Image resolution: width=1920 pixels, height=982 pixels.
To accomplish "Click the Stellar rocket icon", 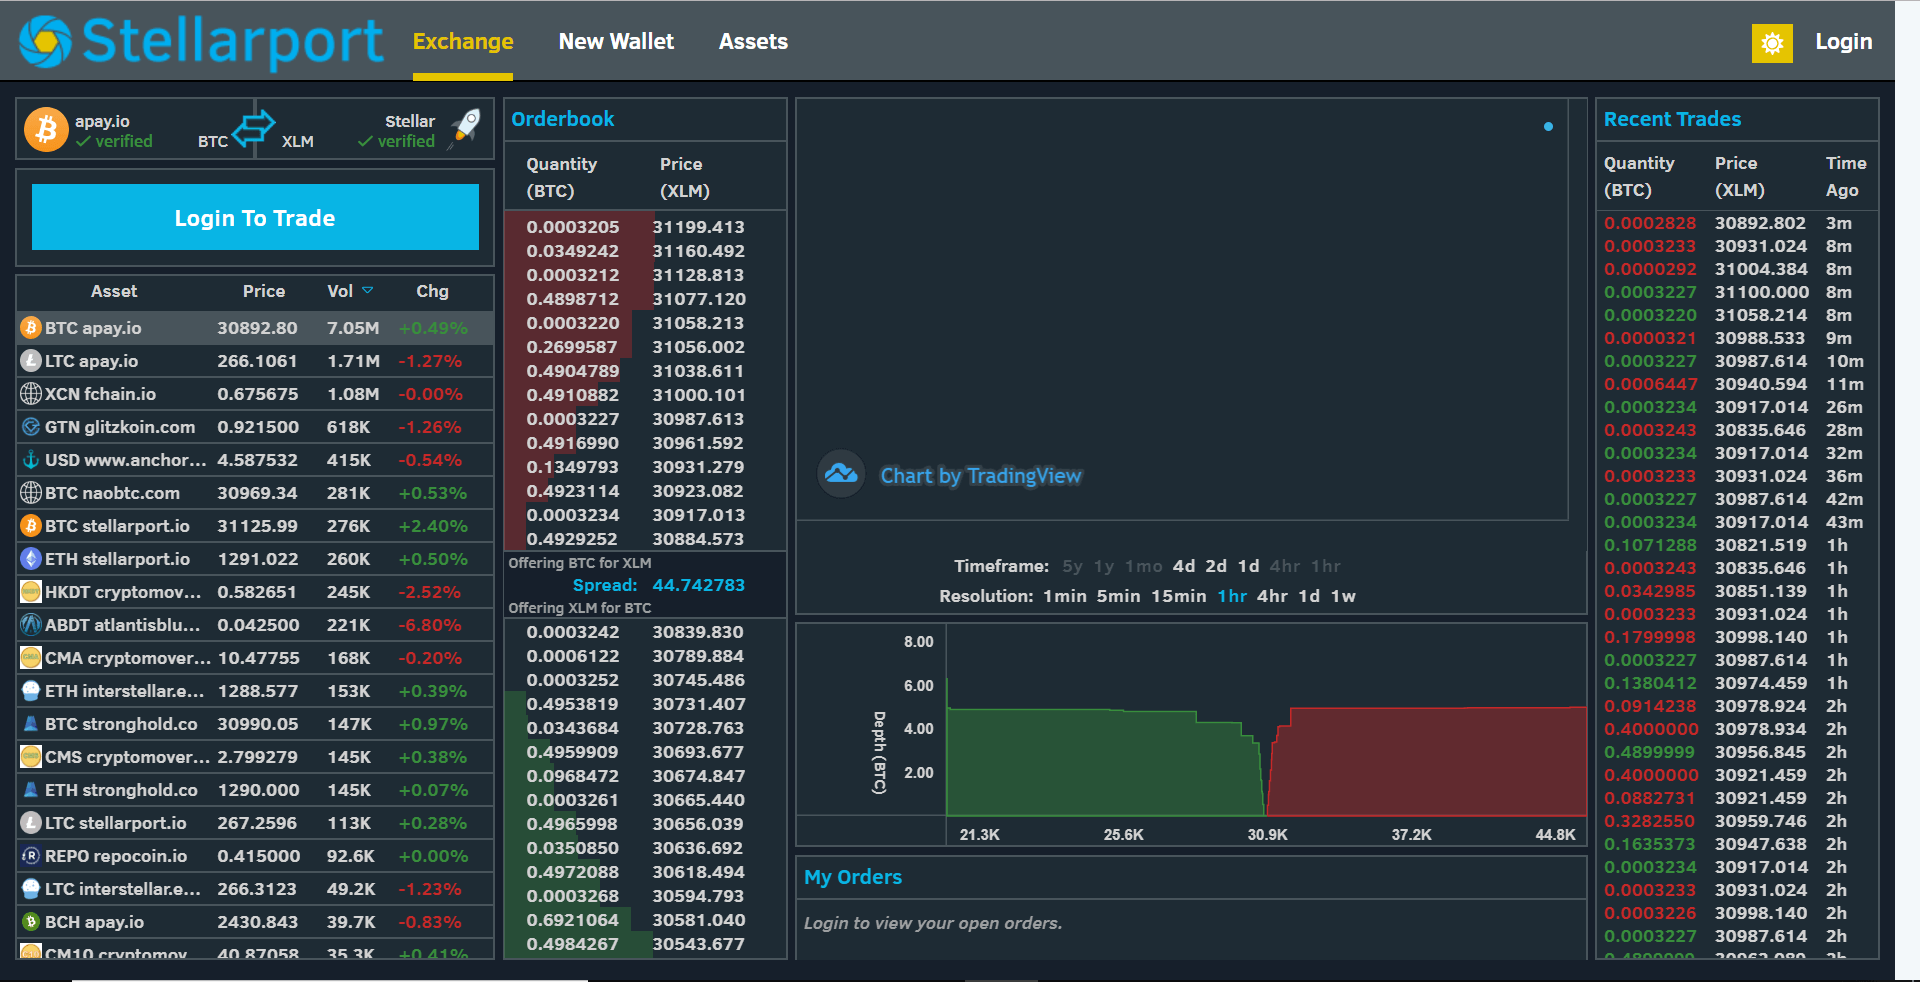I will point(465,129).
